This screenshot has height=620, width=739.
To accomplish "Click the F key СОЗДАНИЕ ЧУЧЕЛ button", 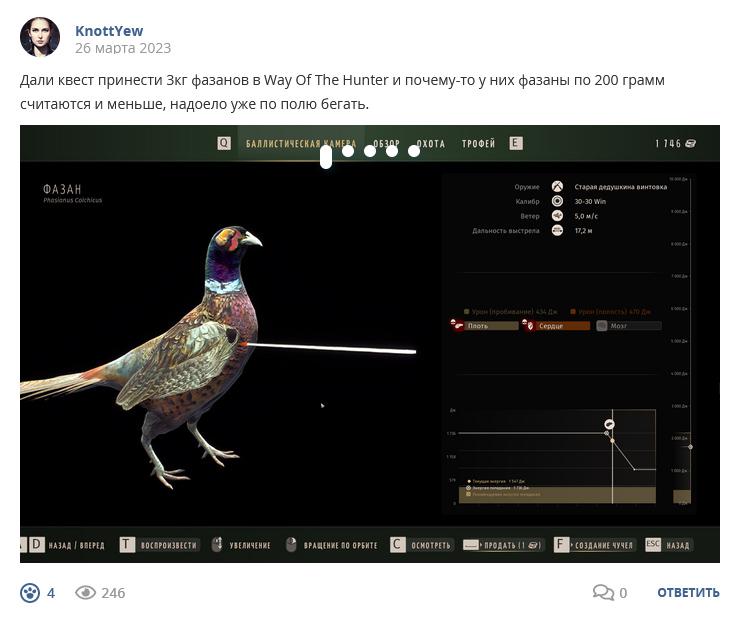I will [x=594, y=545].
